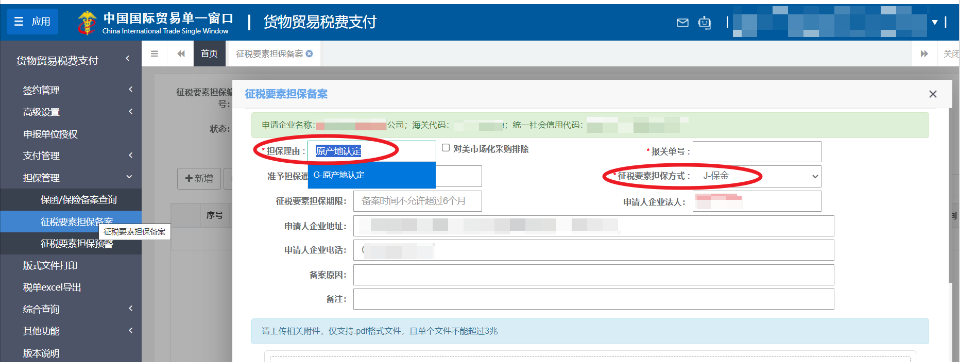Expand the 其他功能 sidebar menu
This screenshot has width=960, height=362.
tap(71, 331)
